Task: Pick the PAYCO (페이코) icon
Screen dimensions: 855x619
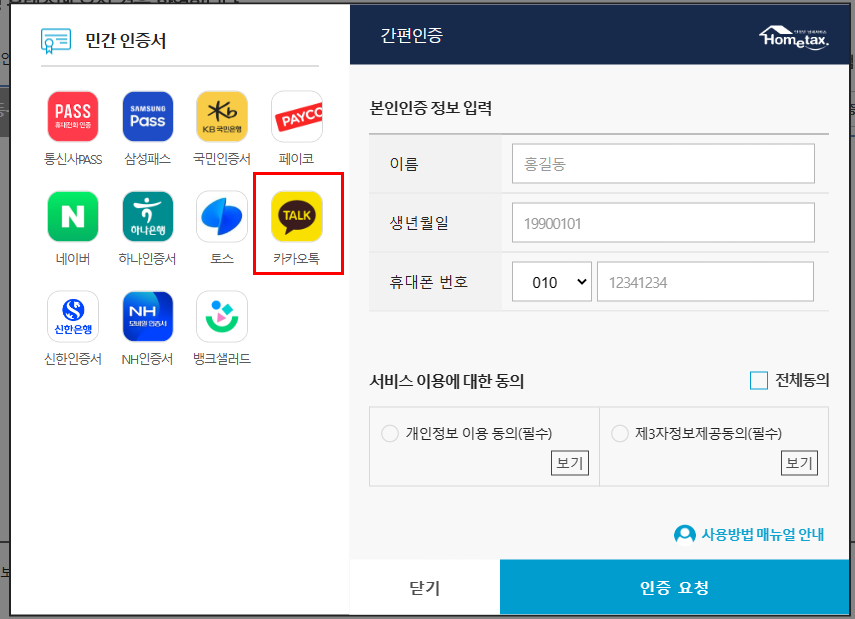Action: (297, 117)
